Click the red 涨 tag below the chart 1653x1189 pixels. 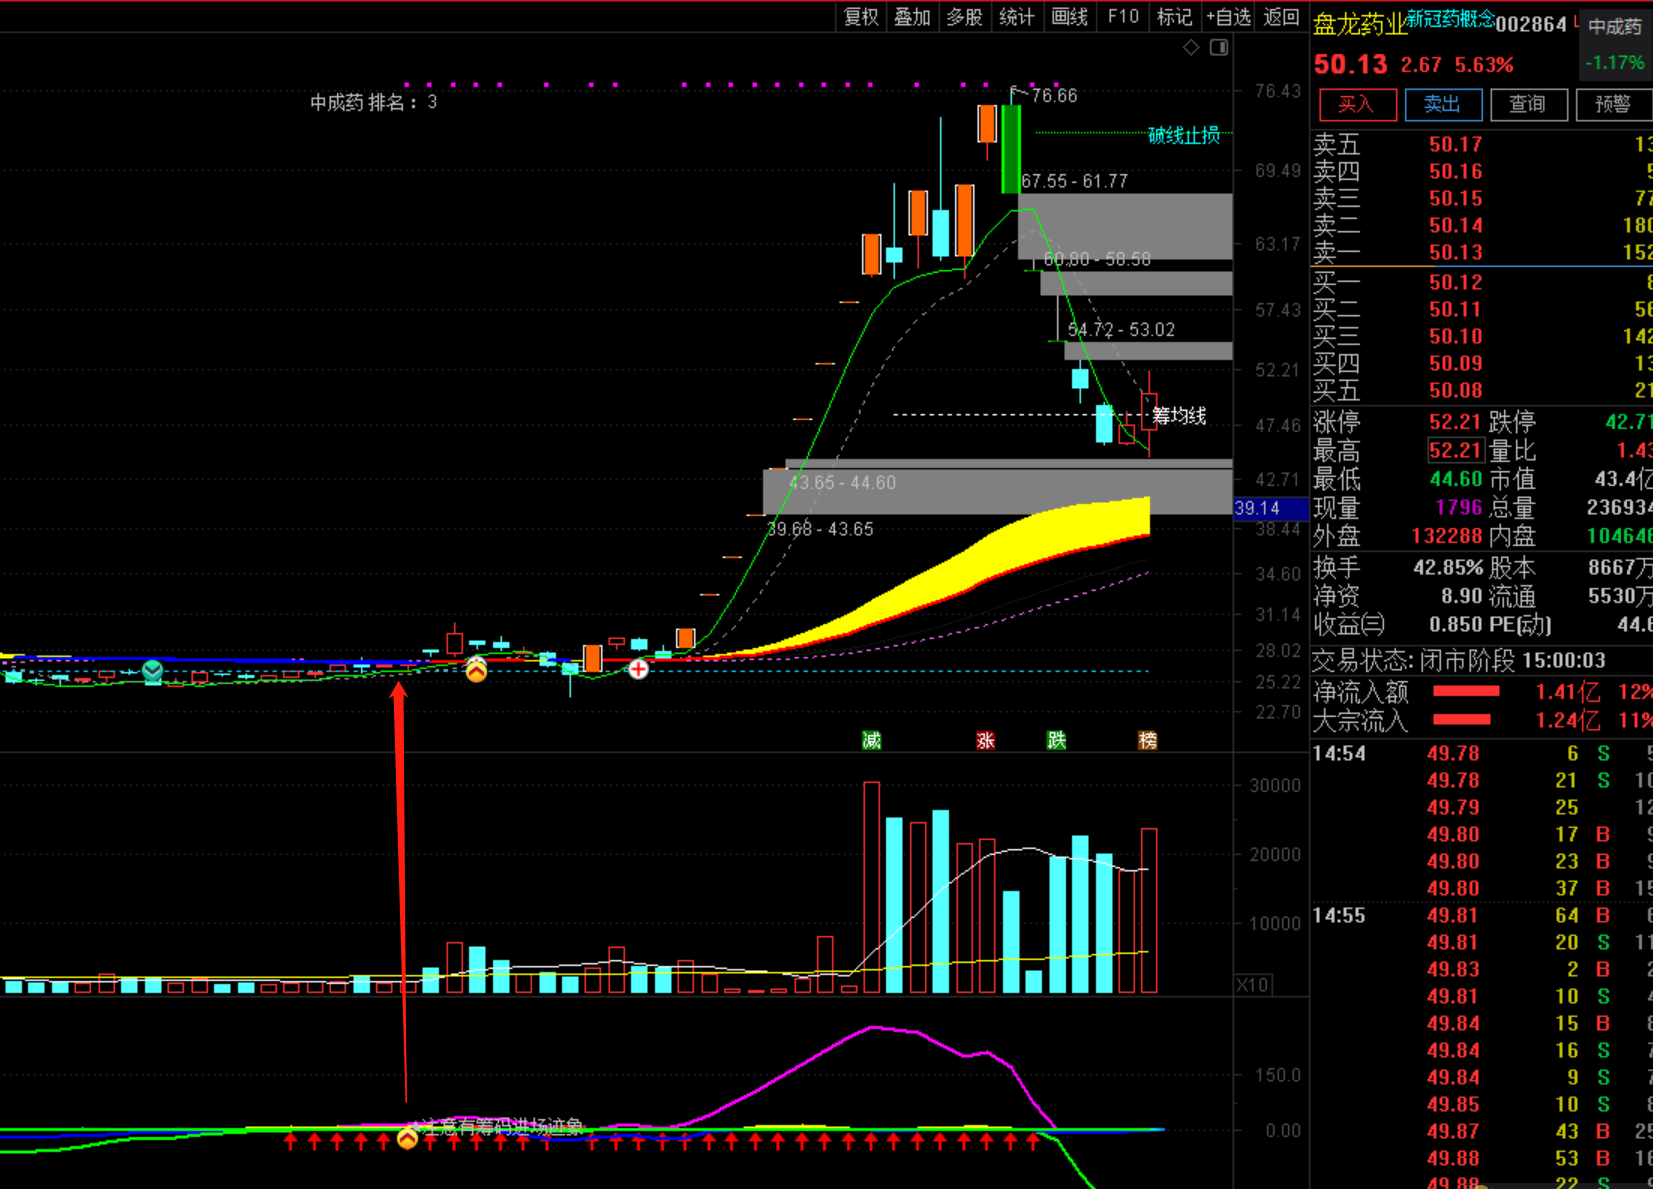[985, 740]
